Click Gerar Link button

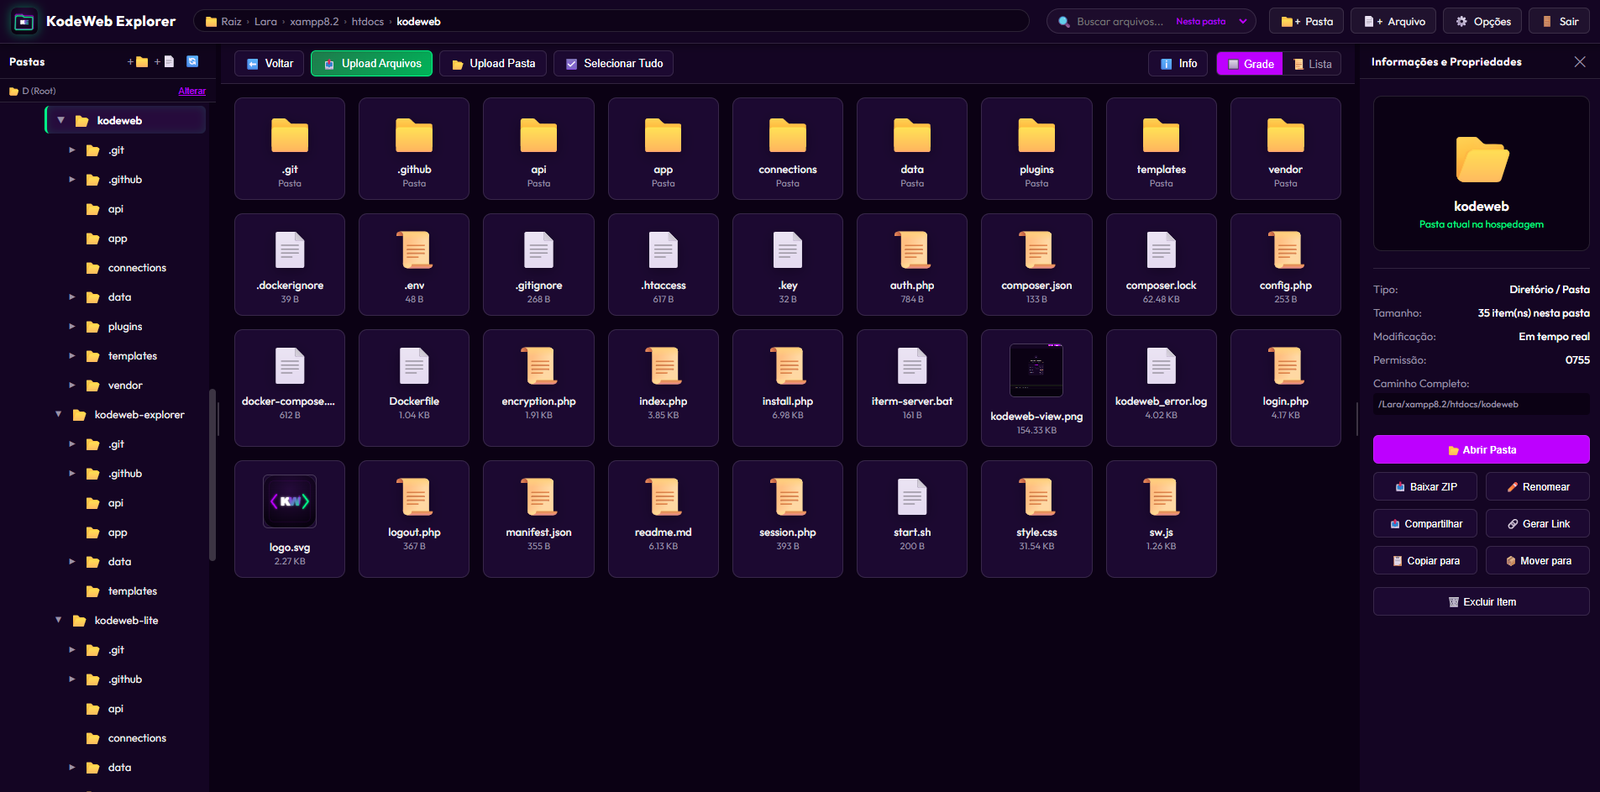[x=1537, y=524]
